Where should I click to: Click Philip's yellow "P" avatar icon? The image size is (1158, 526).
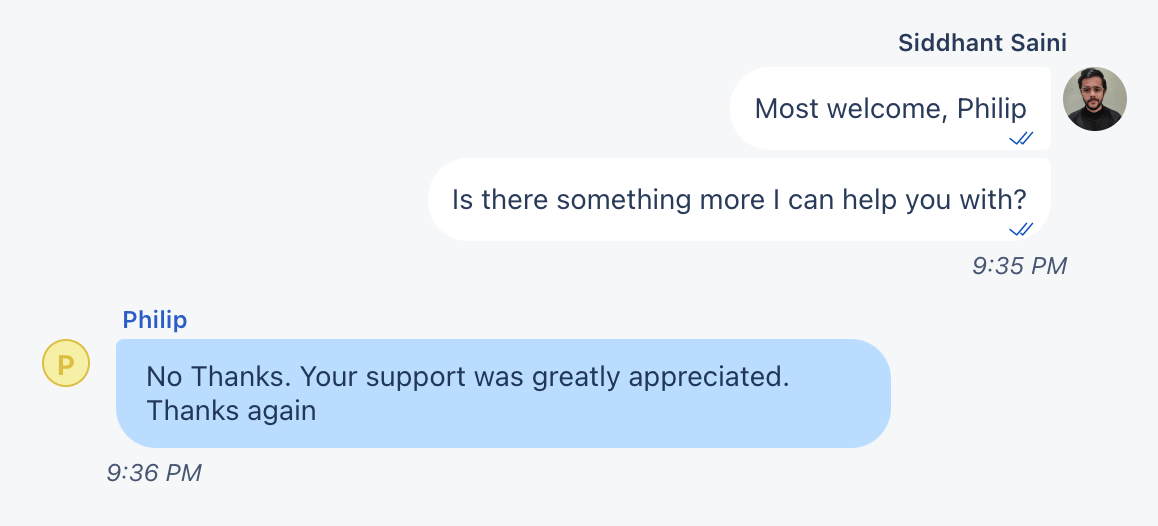66,362
